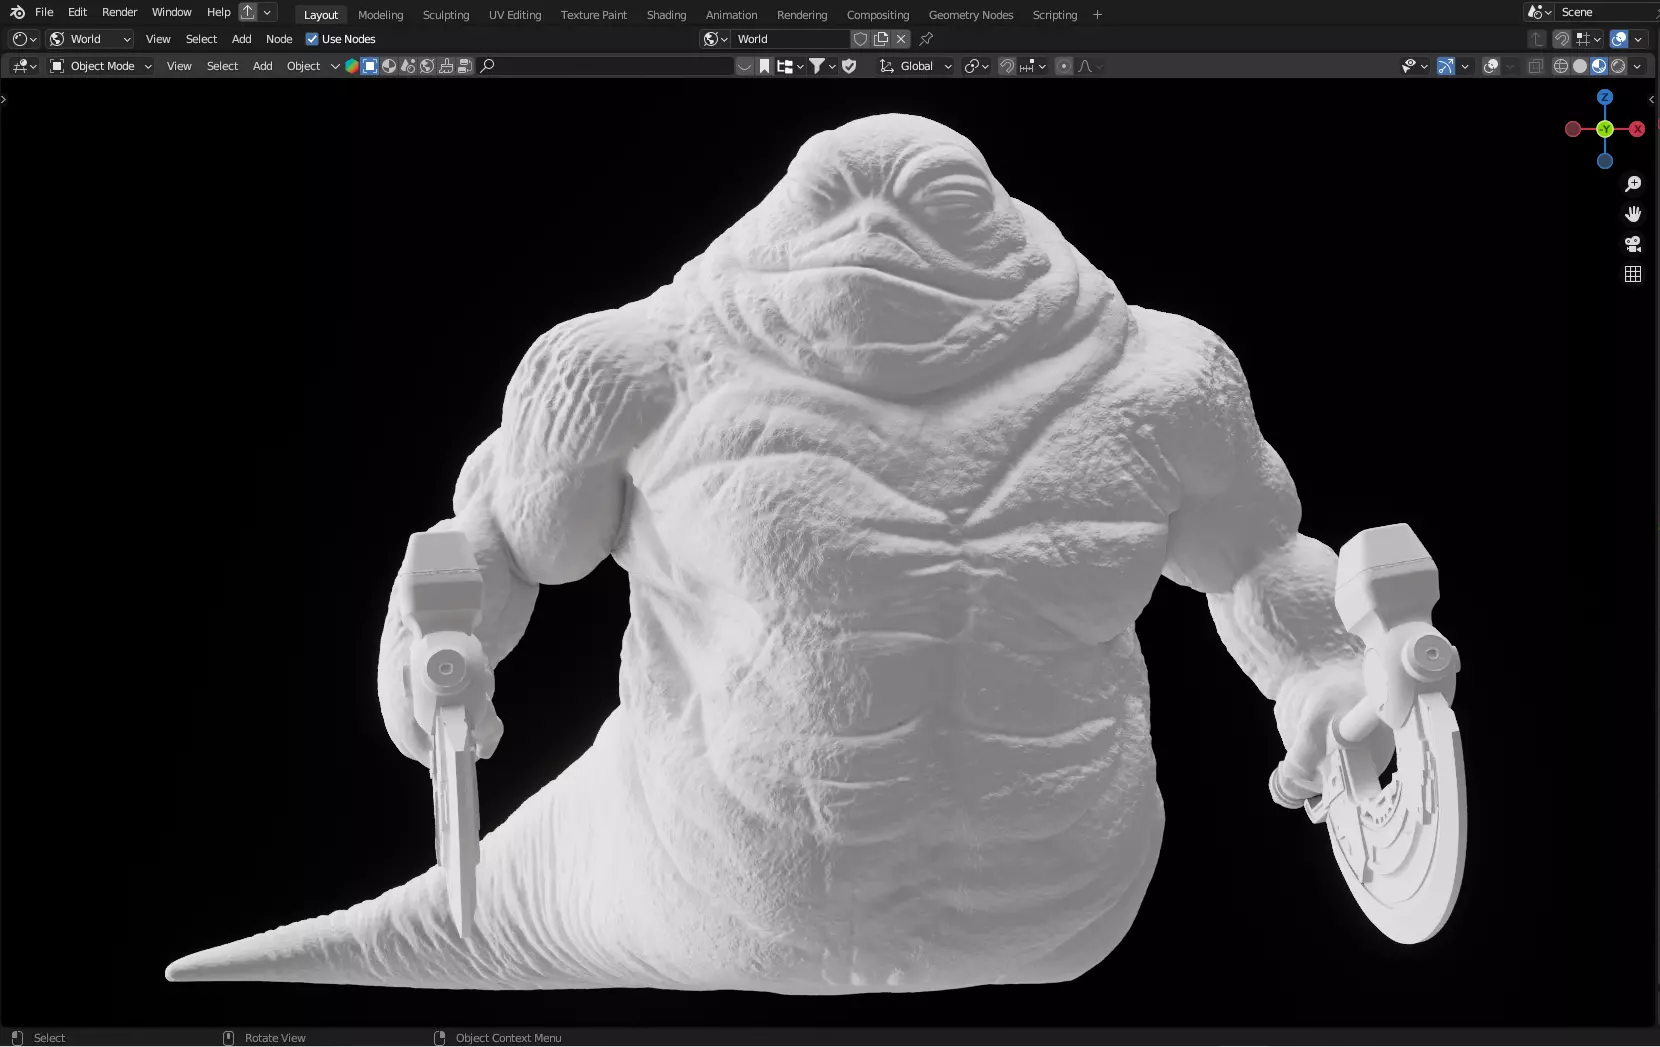Switch to the UV Editing workspace tab
This screenshot has height=1047, width=1660.
[514, 15]
